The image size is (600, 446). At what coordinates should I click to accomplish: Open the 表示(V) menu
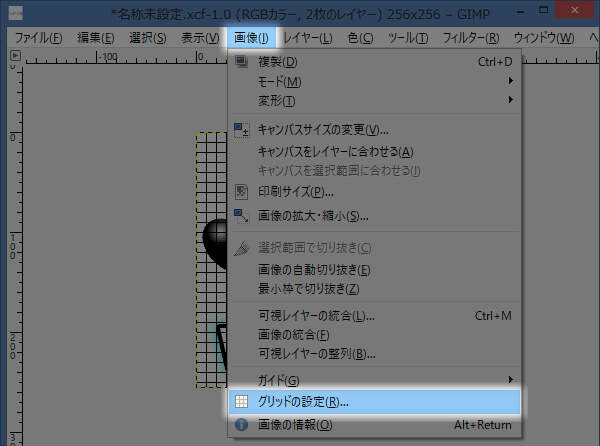[200, 38]
